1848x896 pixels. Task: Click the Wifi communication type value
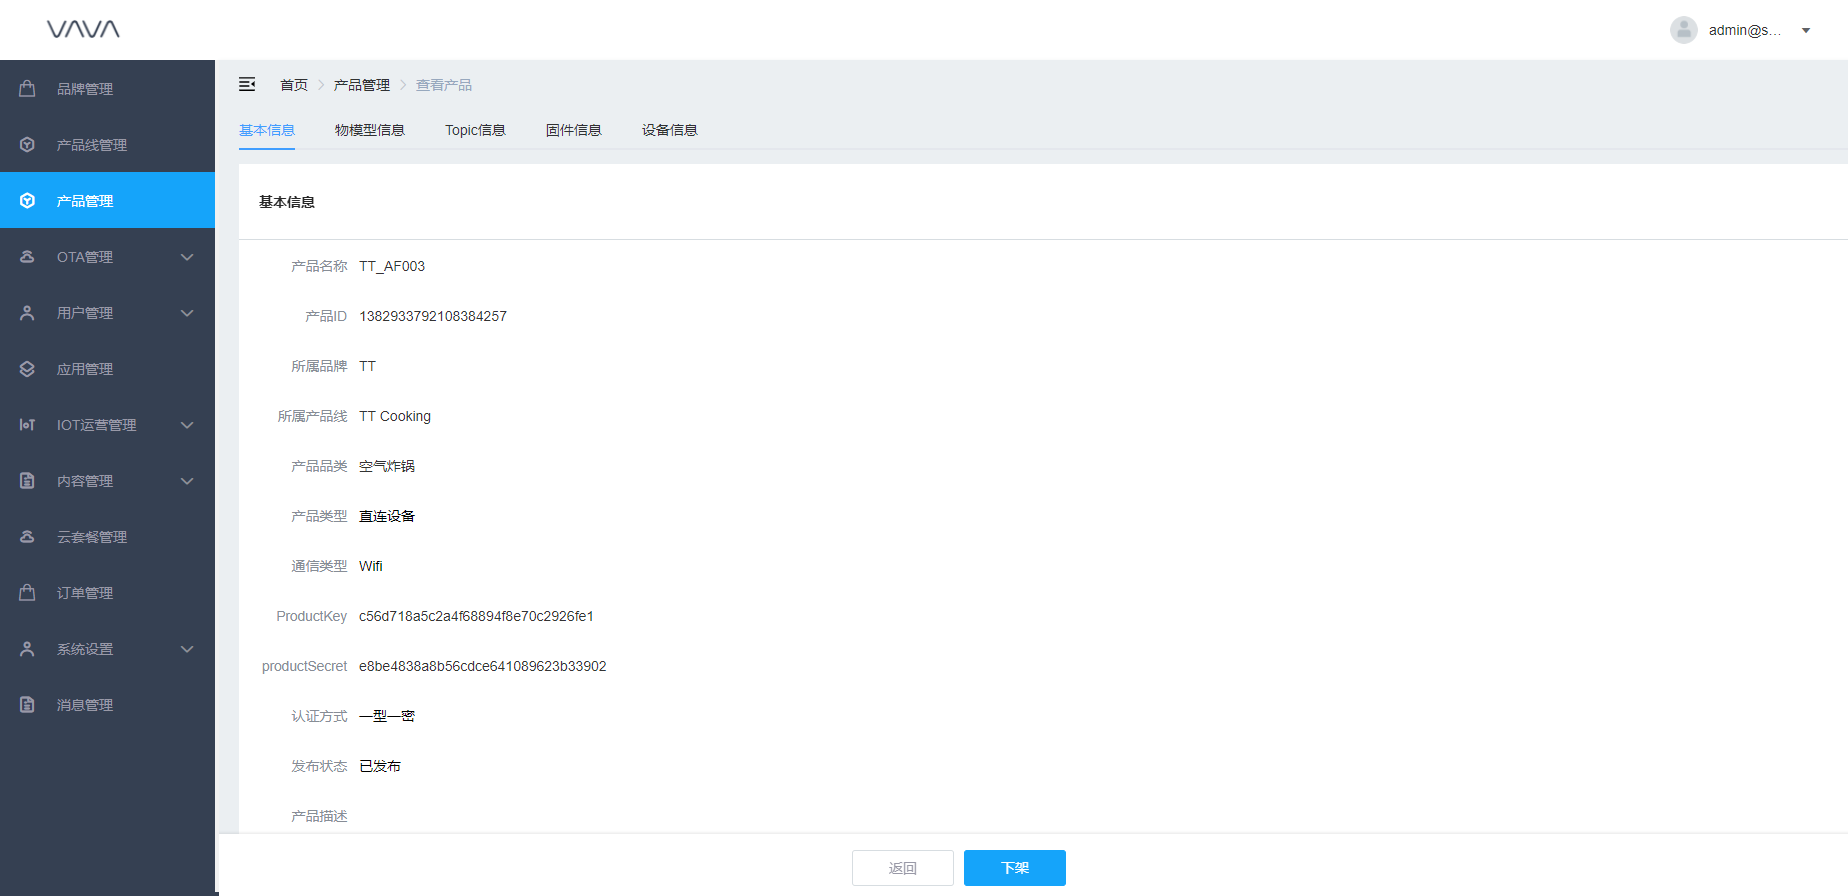(371, 566)
